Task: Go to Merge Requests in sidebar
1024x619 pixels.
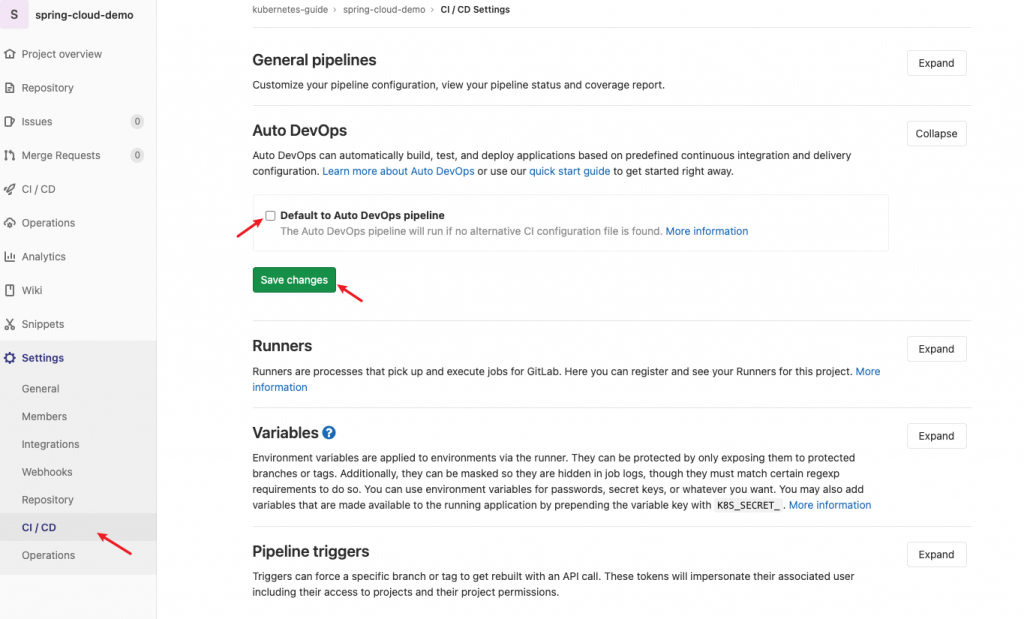Action: (x=61, y=155)
